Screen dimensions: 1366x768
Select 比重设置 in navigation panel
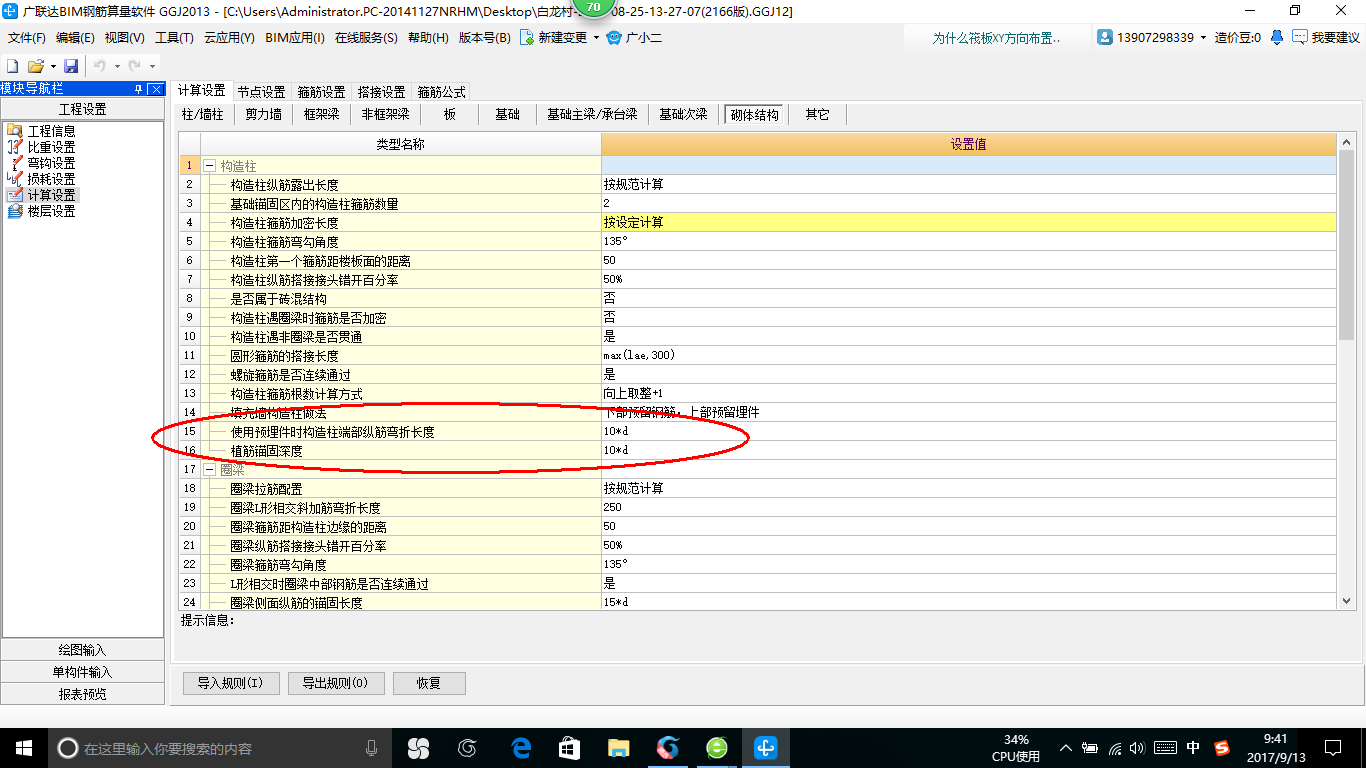(x=41, y=147)
